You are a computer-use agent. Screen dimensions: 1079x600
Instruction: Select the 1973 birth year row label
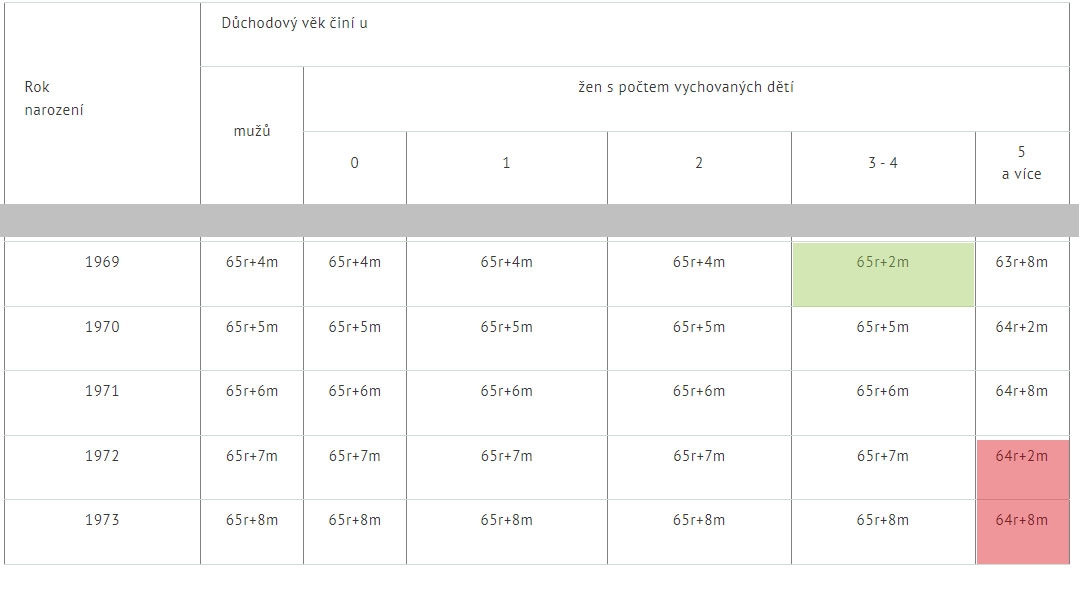click(102, 519)
